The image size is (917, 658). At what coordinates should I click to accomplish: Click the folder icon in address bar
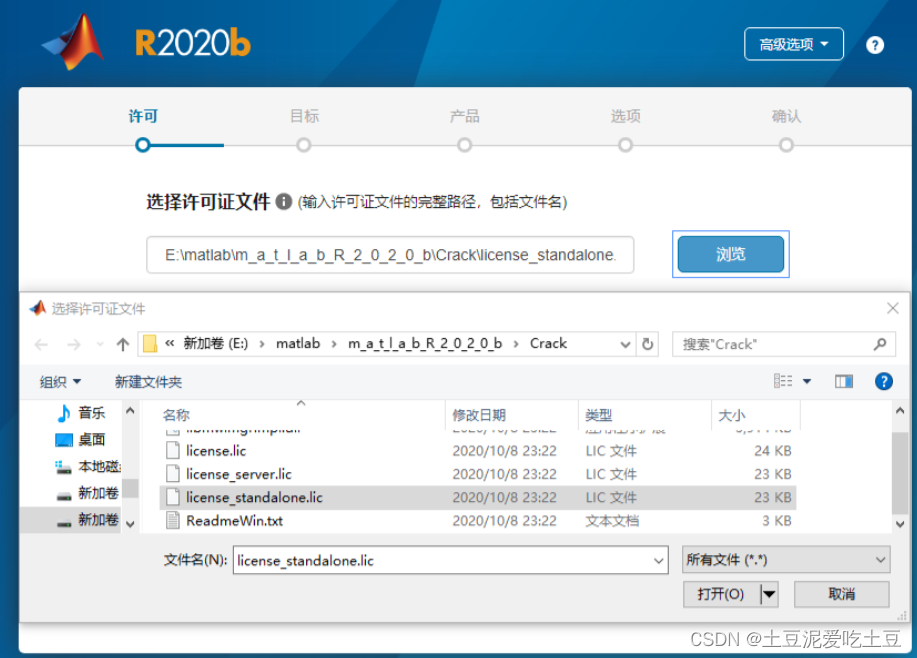150,344
